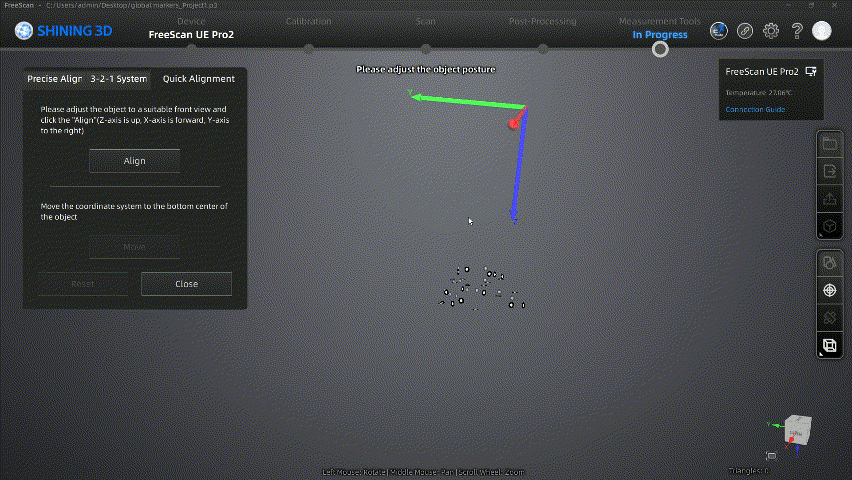Click the export file icon in right toolbar
The height and width of the screenshot is (480, 852).
point(829,172)
